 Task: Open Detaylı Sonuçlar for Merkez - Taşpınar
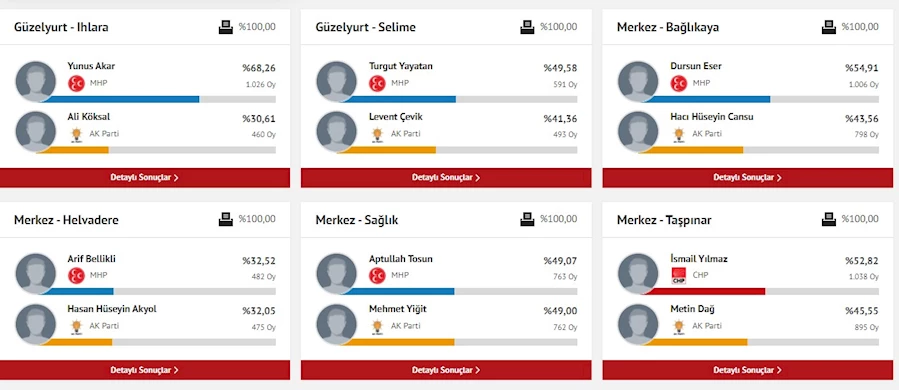(x=748, y=370)
